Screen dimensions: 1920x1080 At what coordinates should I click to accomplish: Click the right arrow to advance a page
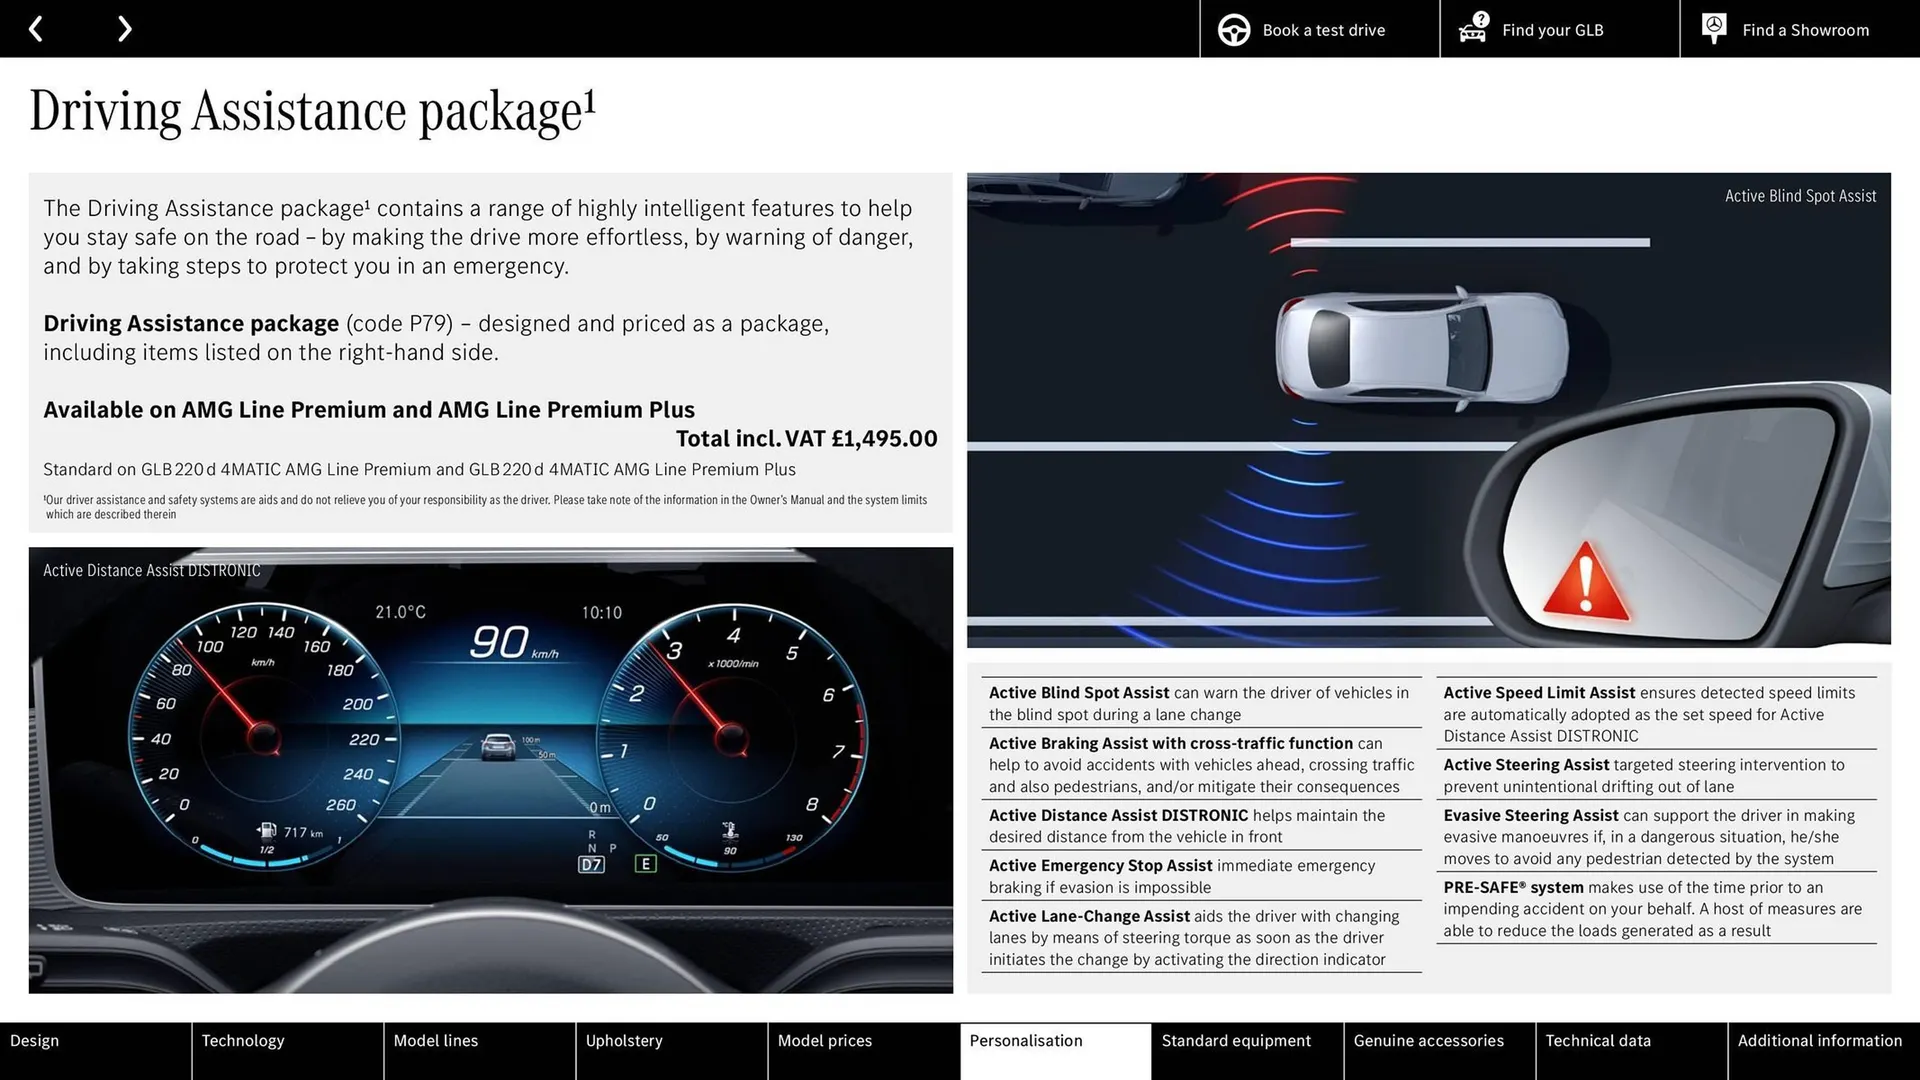click(124, 28)
